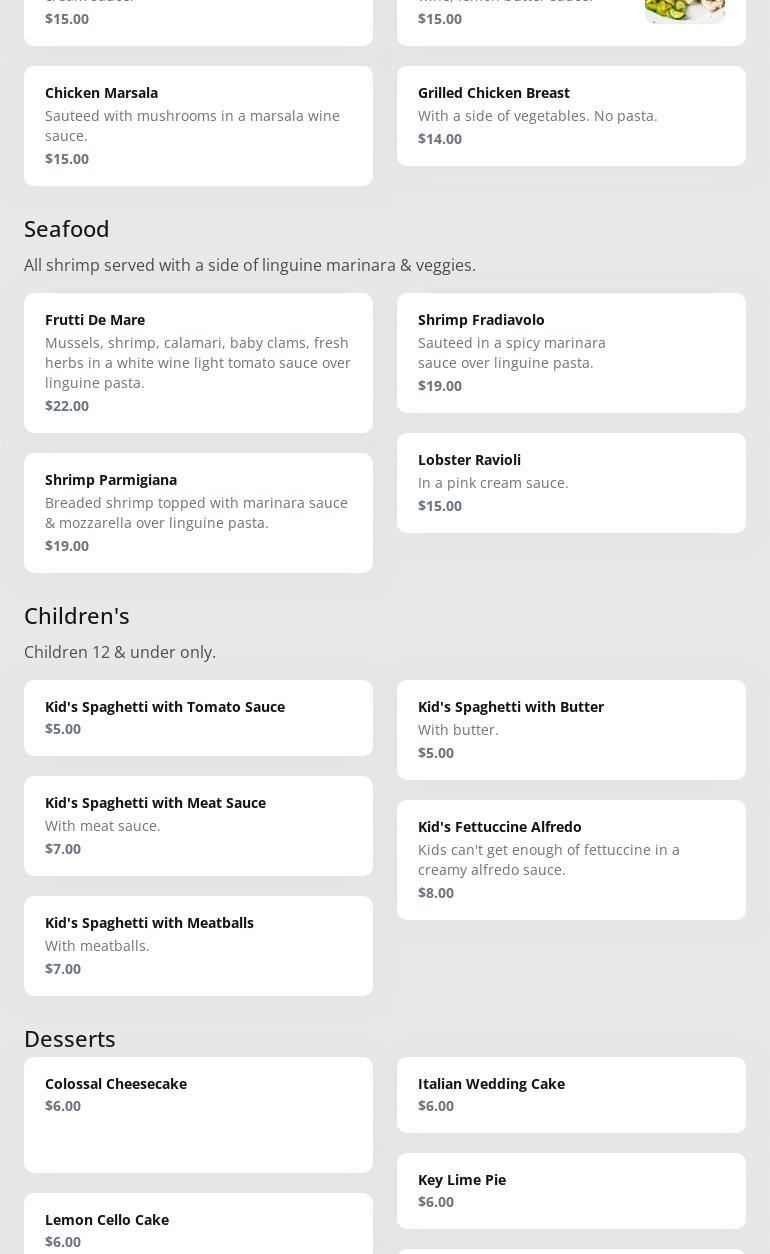This screenshot has height=1254, width=770.
Task: Click the $22.00 price on Frutti De Mare
Action: pyautogui.click(x=67, y=406)
